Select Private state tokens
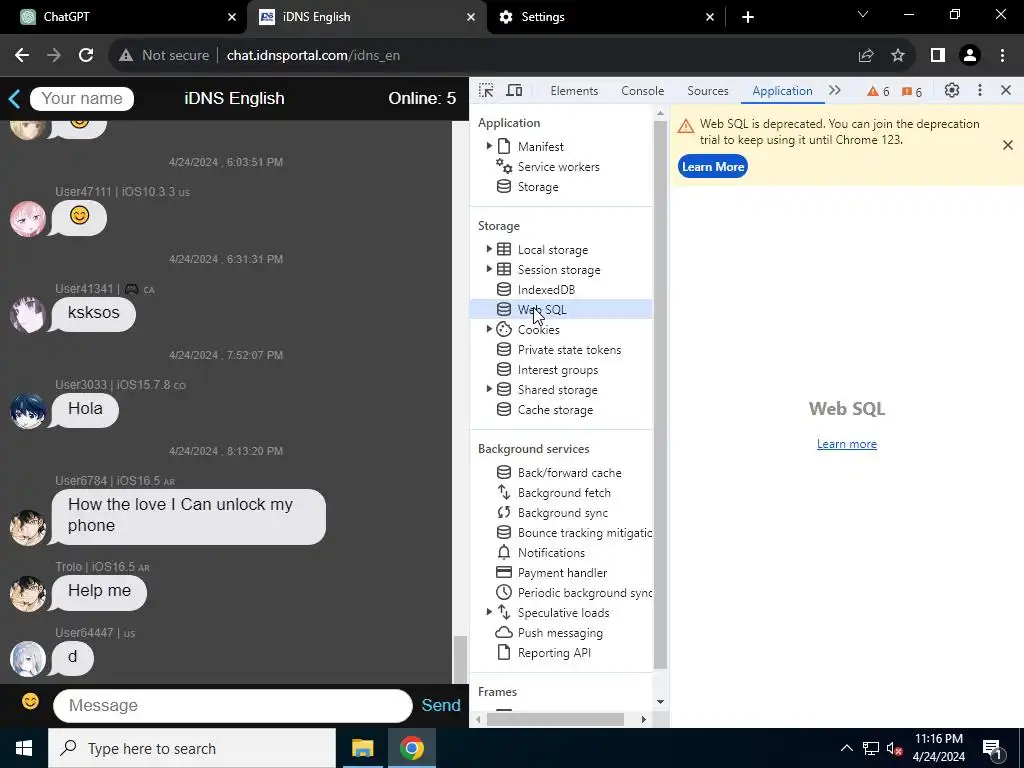Image resolution: width=1024 pixels, height=768 pixels. pyautogui.click(x=569, y=349)
